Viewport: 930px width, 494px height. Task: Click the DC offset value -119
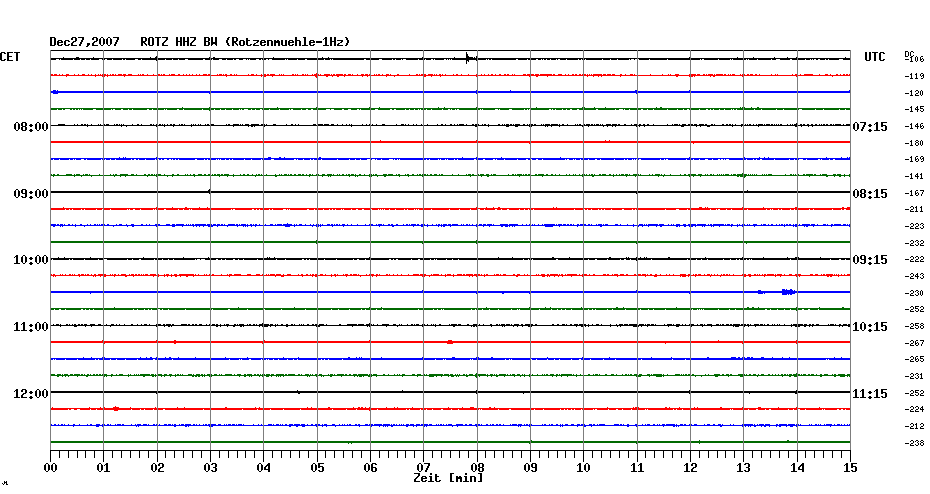(915, 77)
